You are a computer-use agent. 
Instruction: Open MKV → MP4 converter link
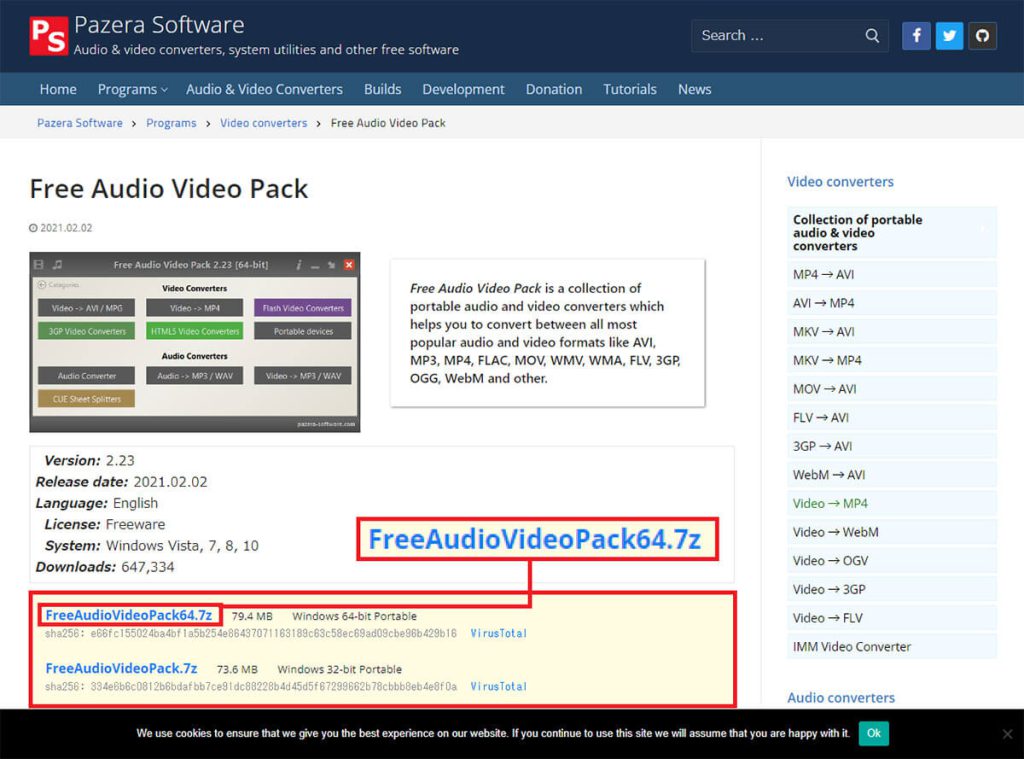pos(892,361)
